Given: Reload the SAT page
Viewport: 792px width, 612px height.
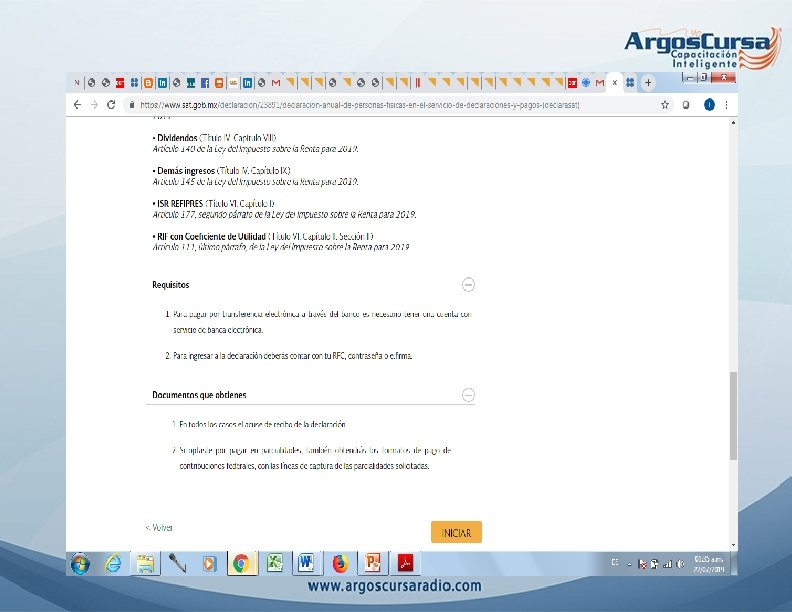Looking at the screenshot, I should [x=111, y=105].
